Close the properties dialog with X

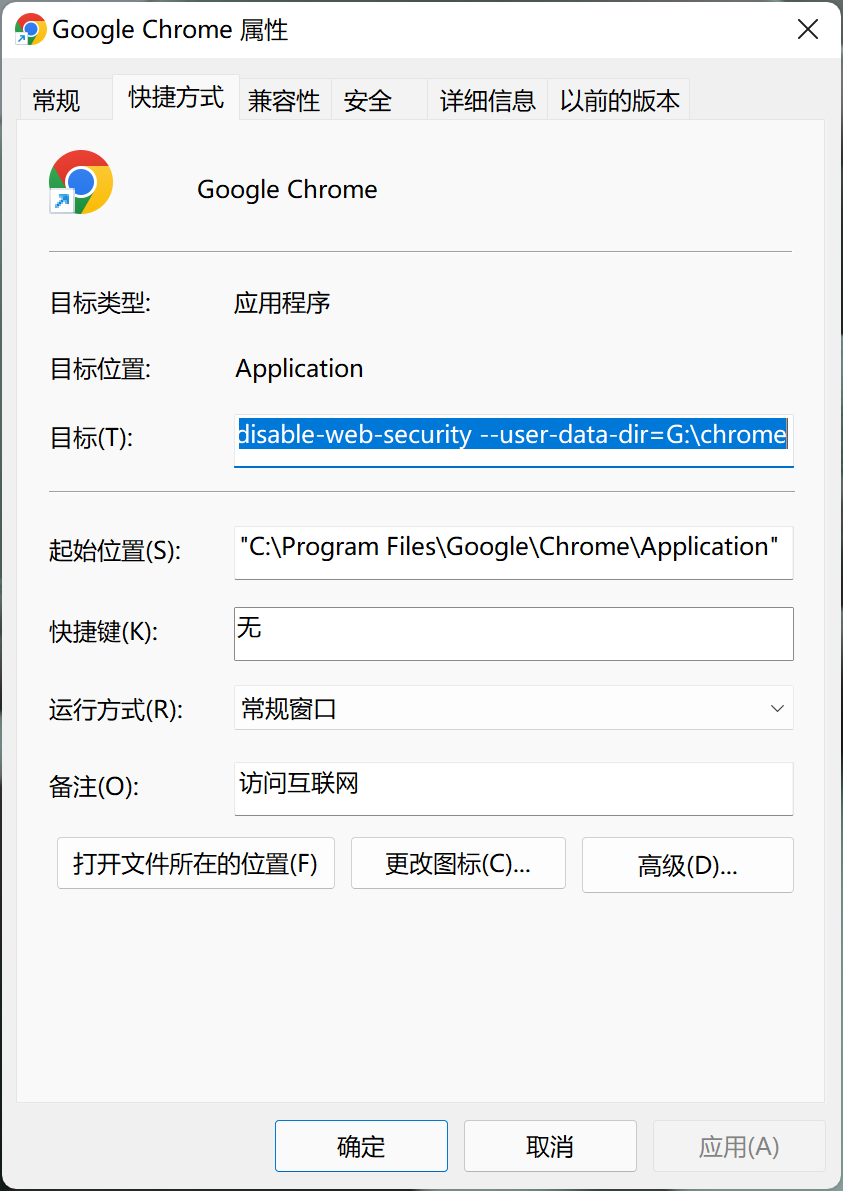[x=807, y=29]
